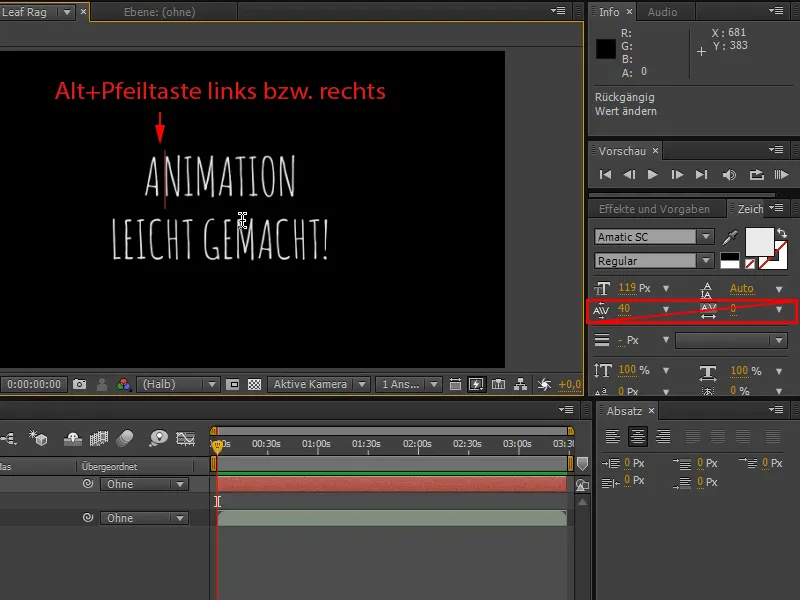Open Effekte und Vorgaben tab
Screen dimensions: 800x600
point(654,209)
